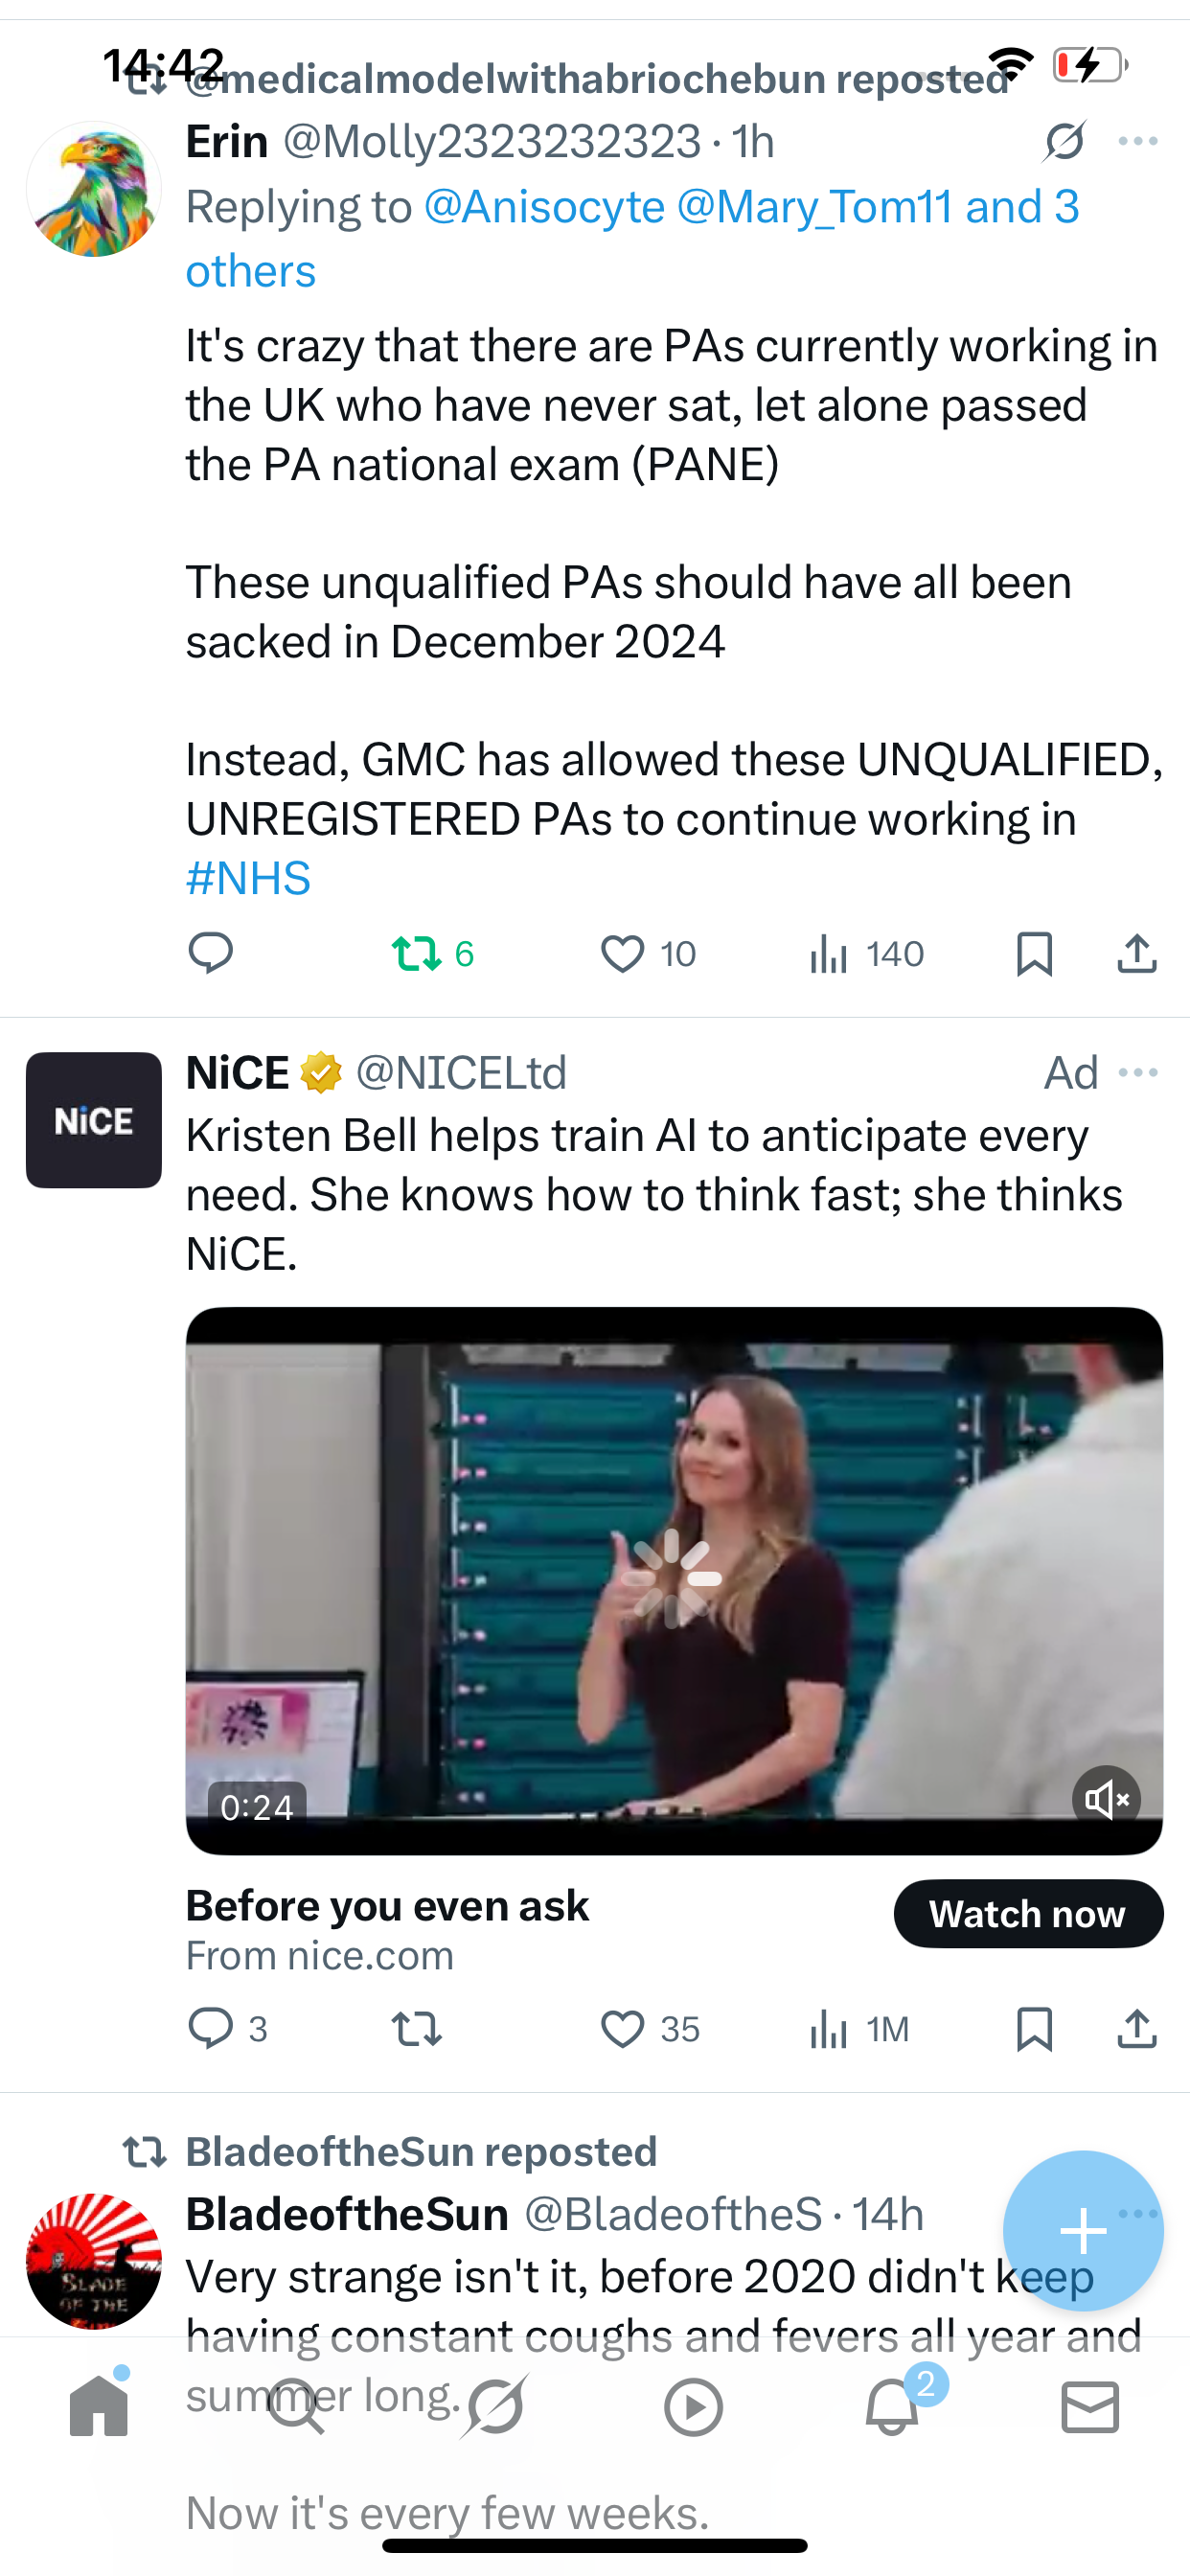Compose a new post with plus button
Image resolution: width=1190 pixels, height=2576 pixels.
(x=1083, y=2231)
